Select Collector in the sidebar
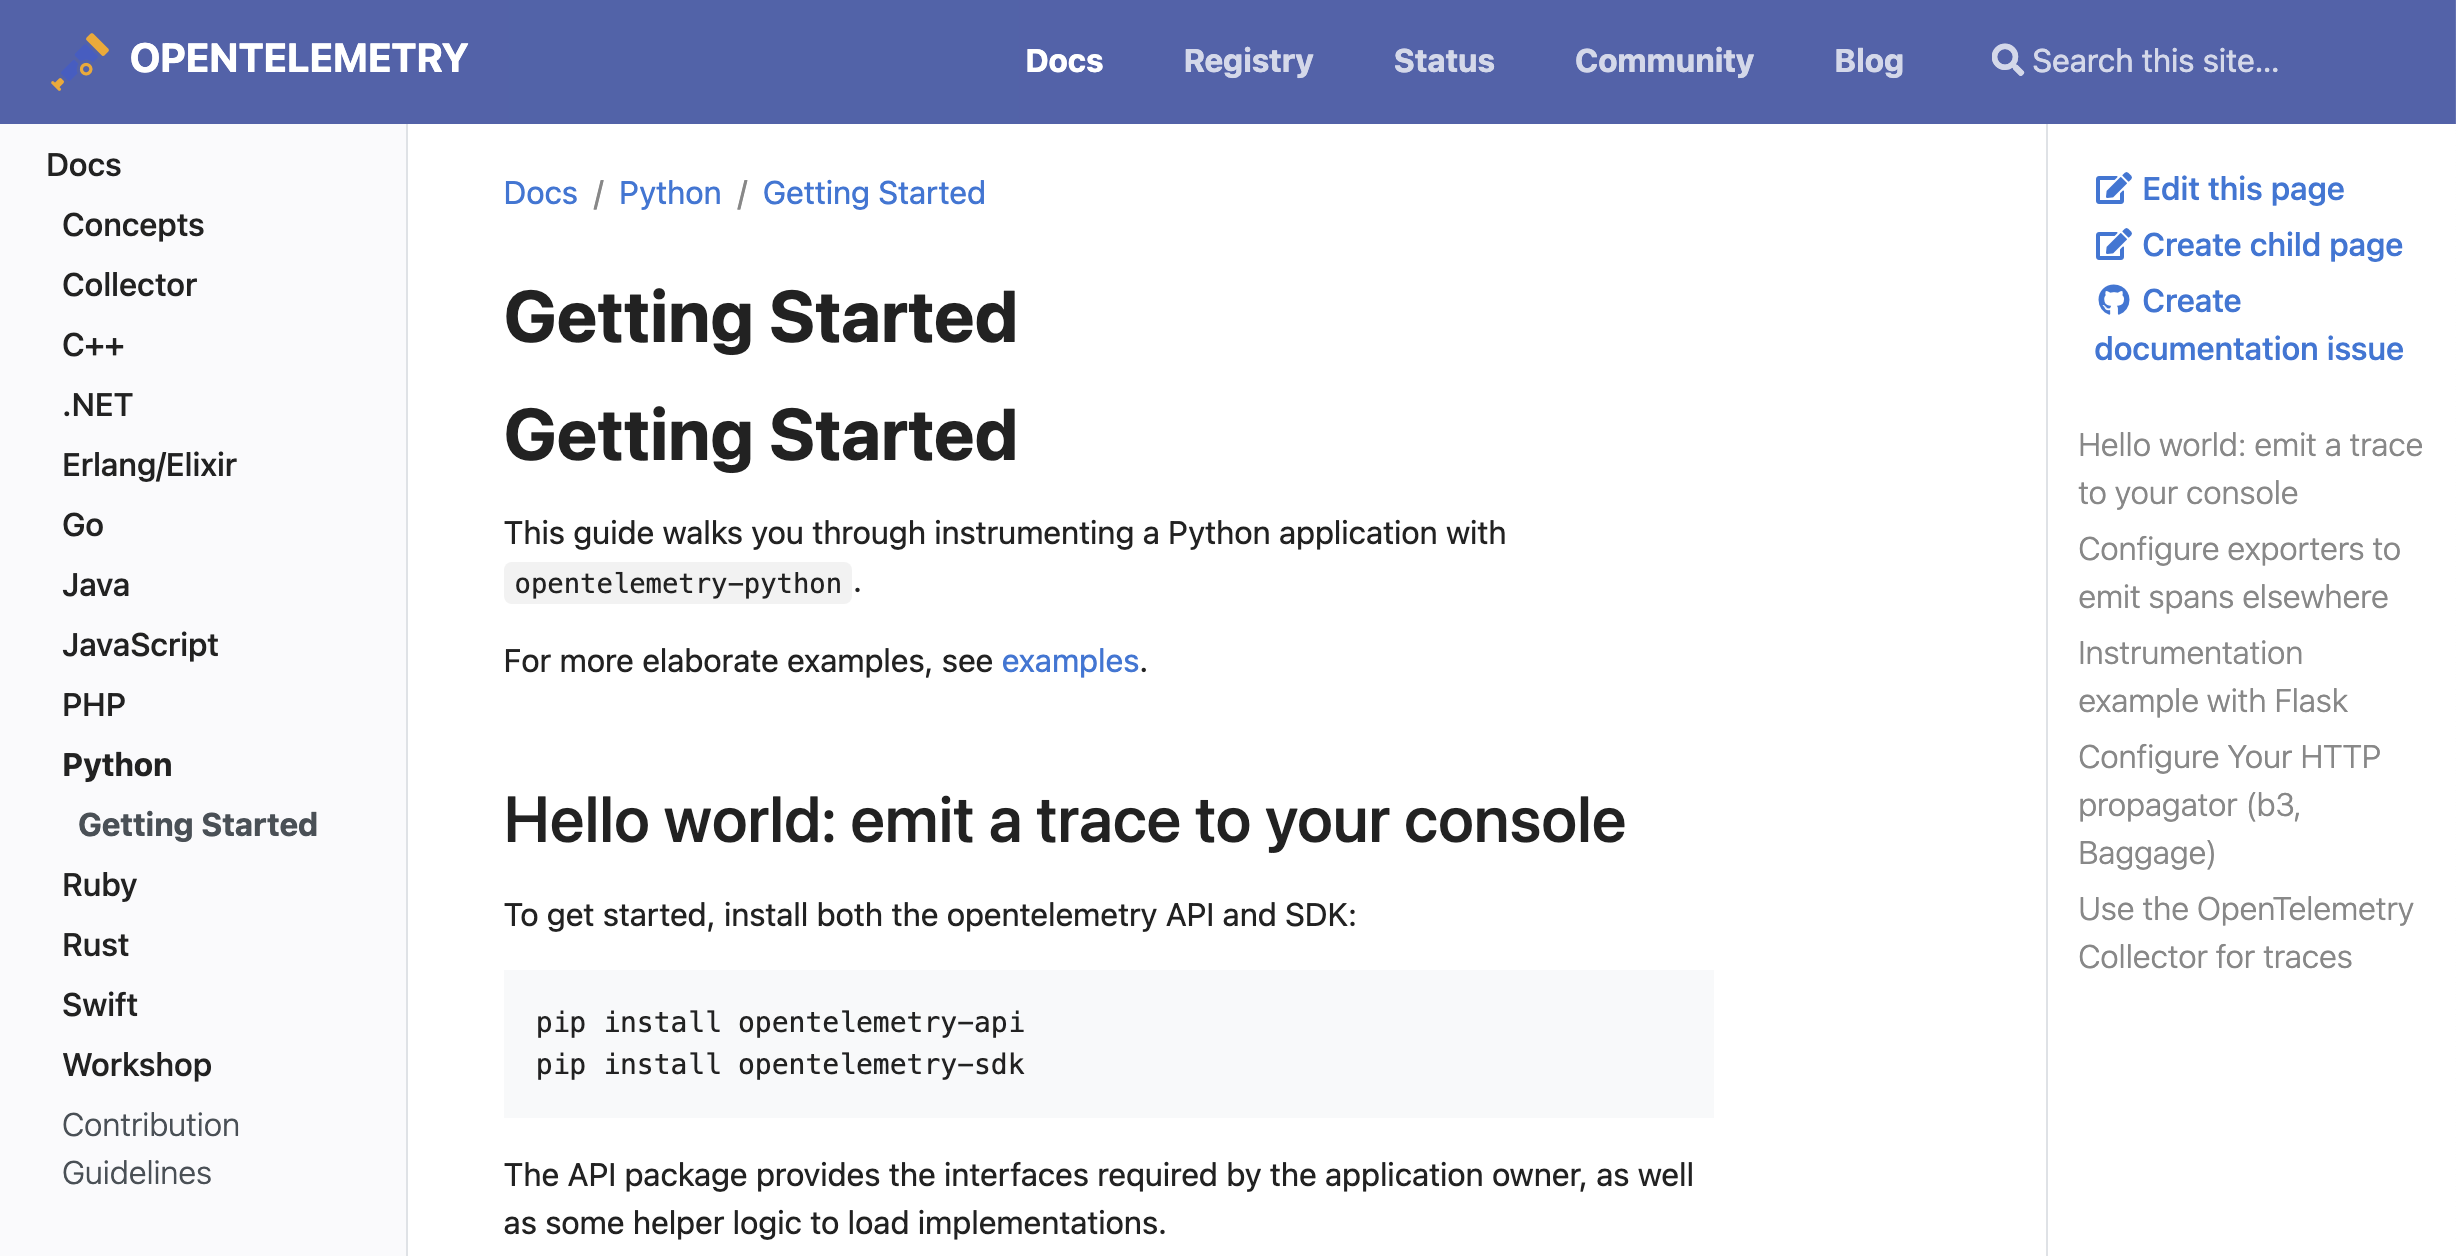 pyautogui.click(x=129, y=284)
